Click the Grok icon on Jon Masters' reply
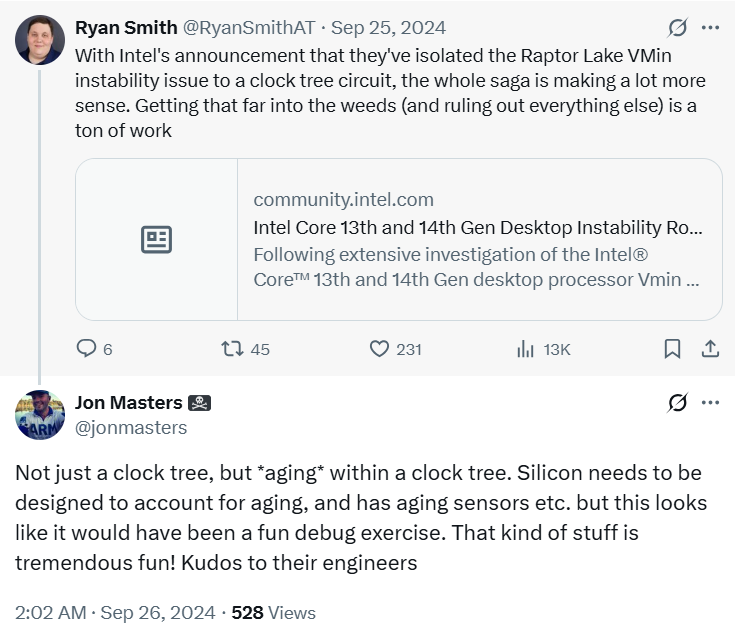The image size is (735, 630). 677,403
